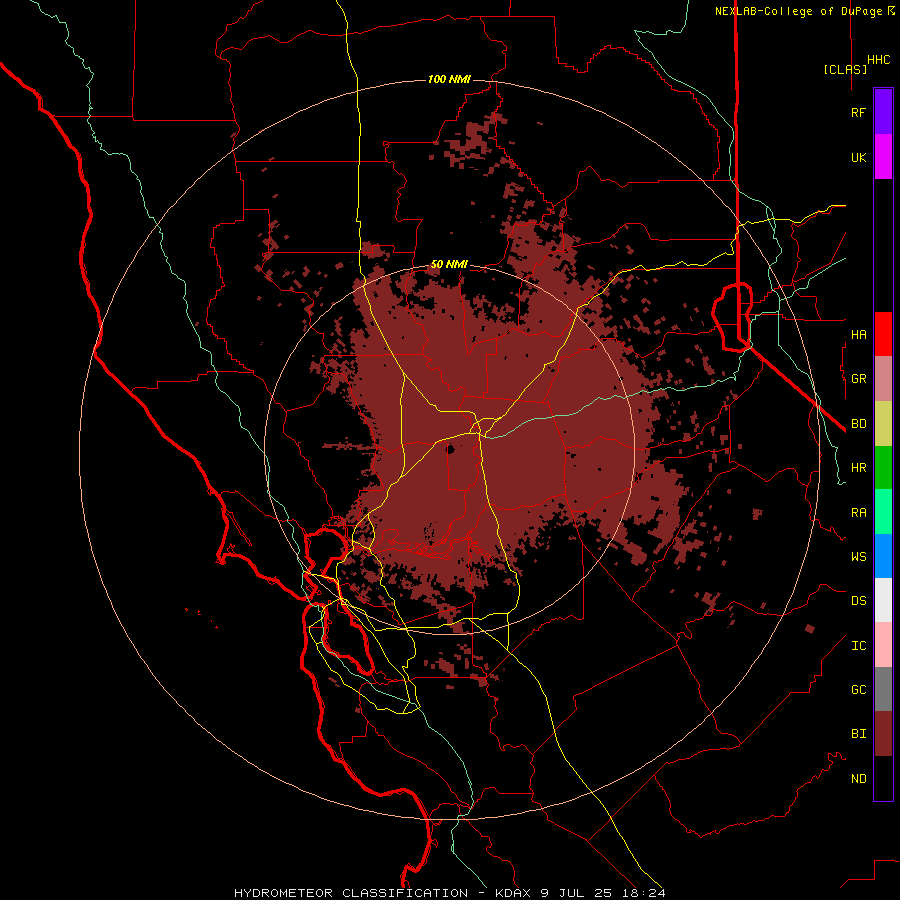Click the "HR" legend label
This screenshot has width=900, height=900.
858,468
